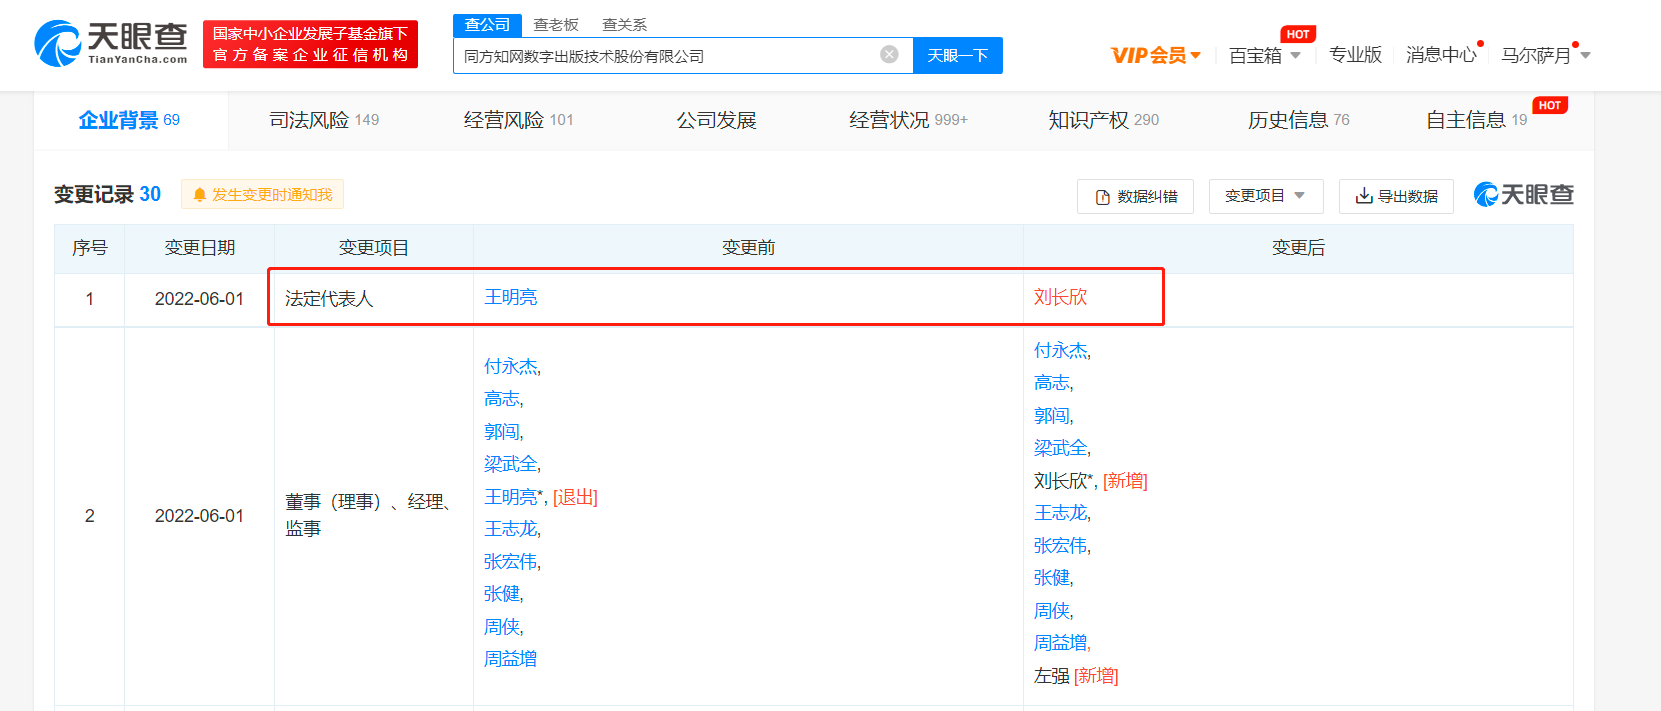Open the 自主信息 tab
The width and height of the screenshot is (1661, 711).
(x=1476, y=120)
